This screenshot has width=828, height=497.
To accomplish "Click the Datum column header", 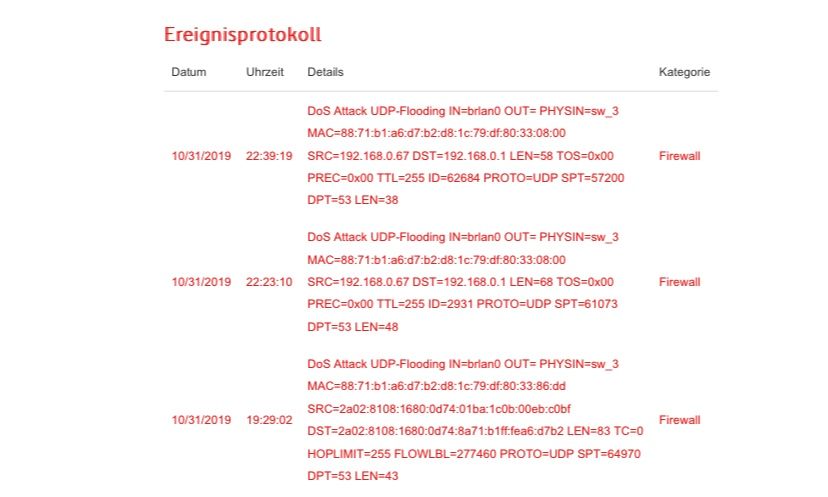I will 189,73.
